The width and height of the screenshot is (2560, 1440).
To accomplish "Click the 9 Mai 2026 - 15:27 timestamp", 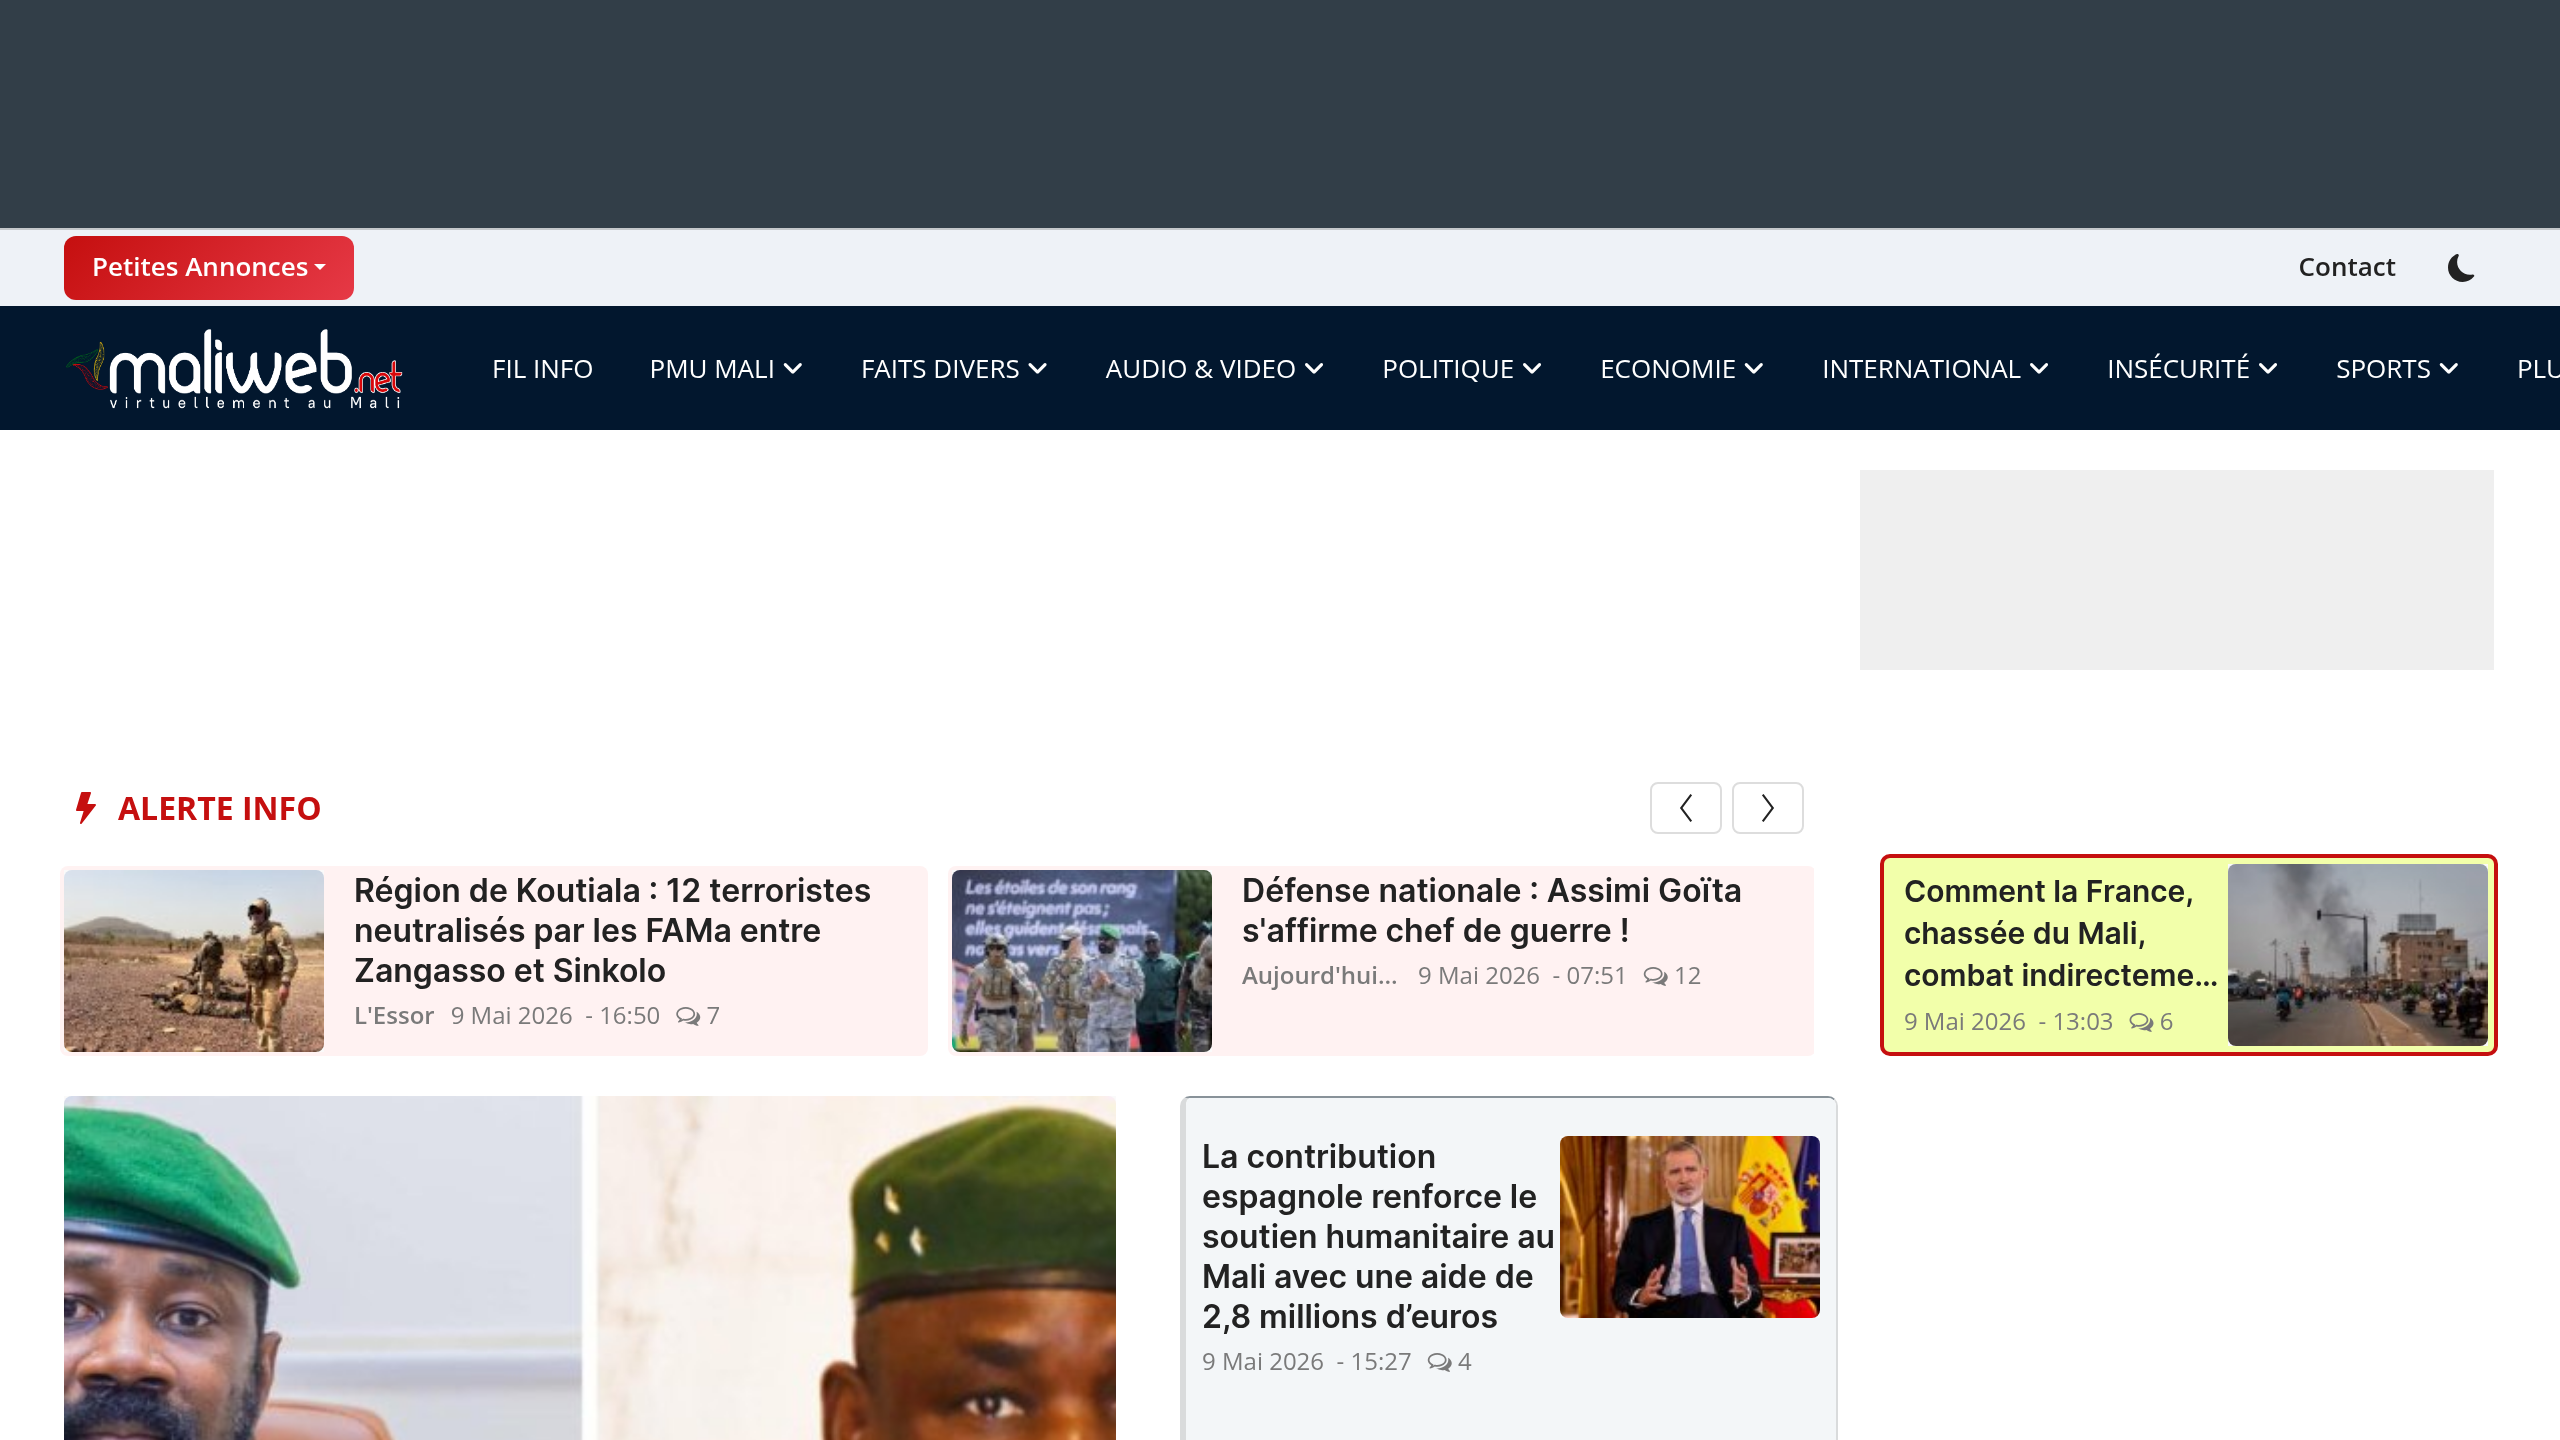I will point(1306,1362).
